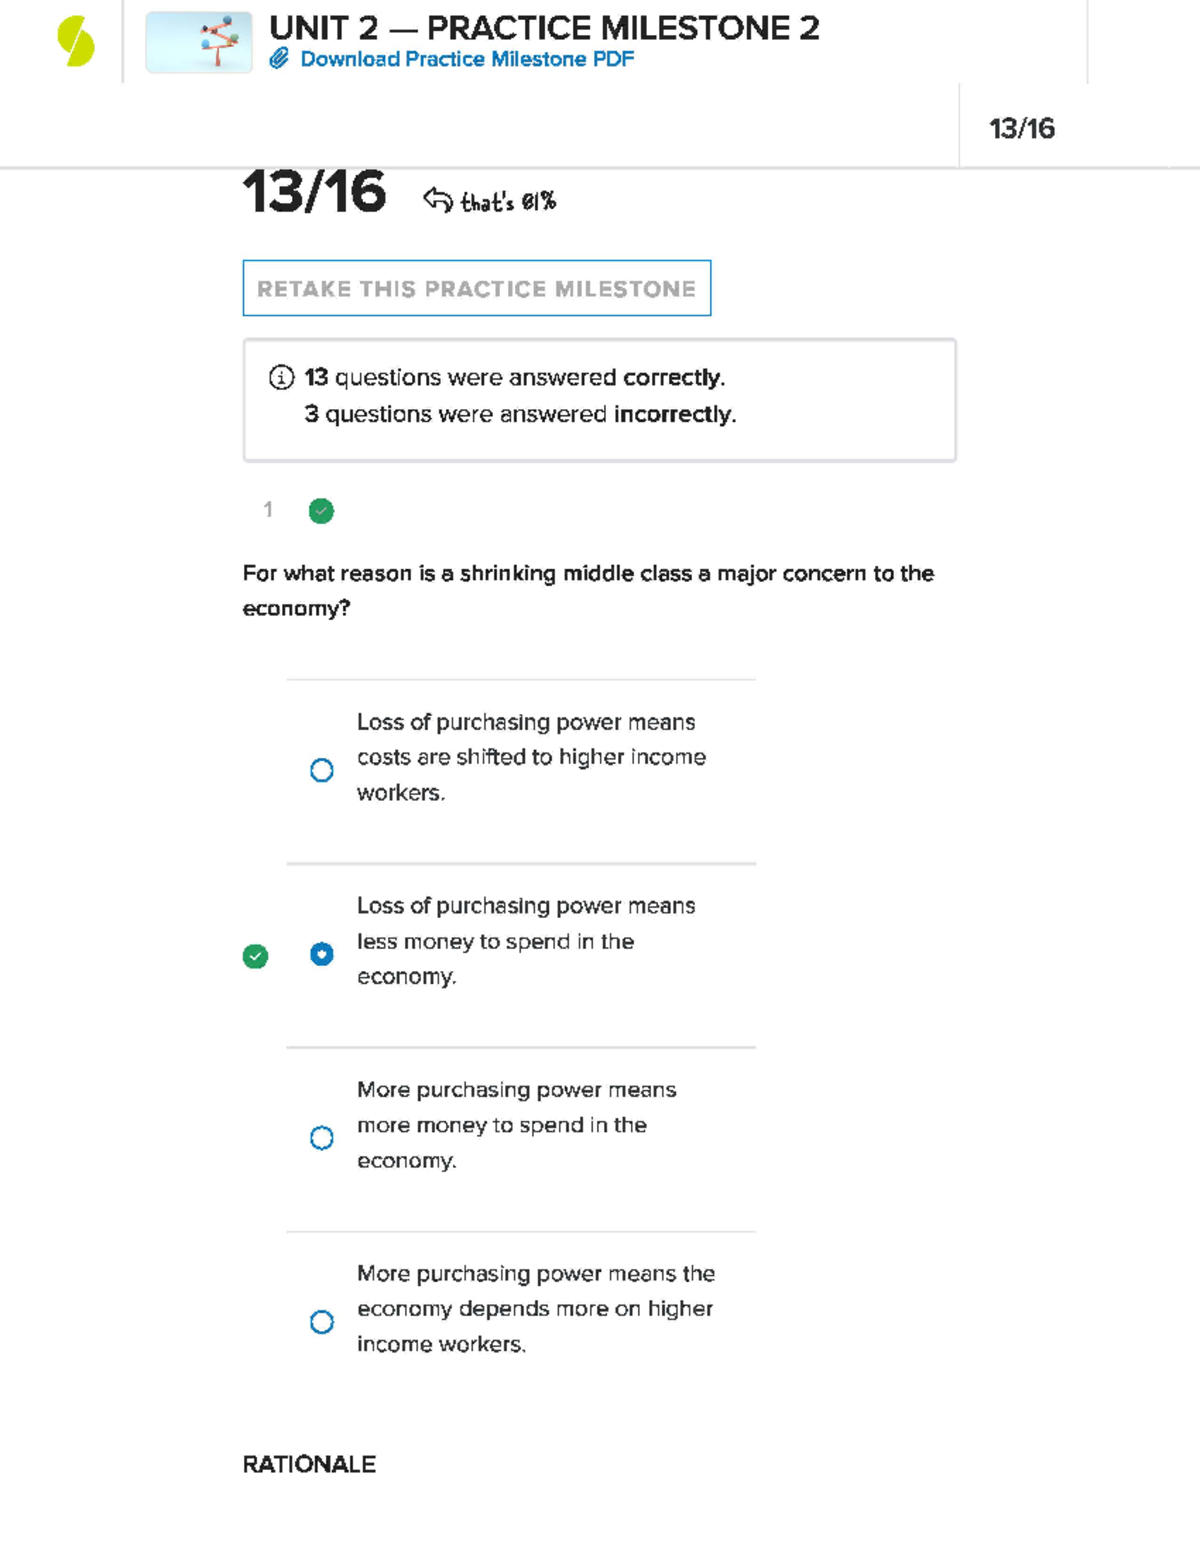Screen dimensions: 1200x1553
Task: Click "13 questions were answered correctly" text
Action: pos(515,377)
